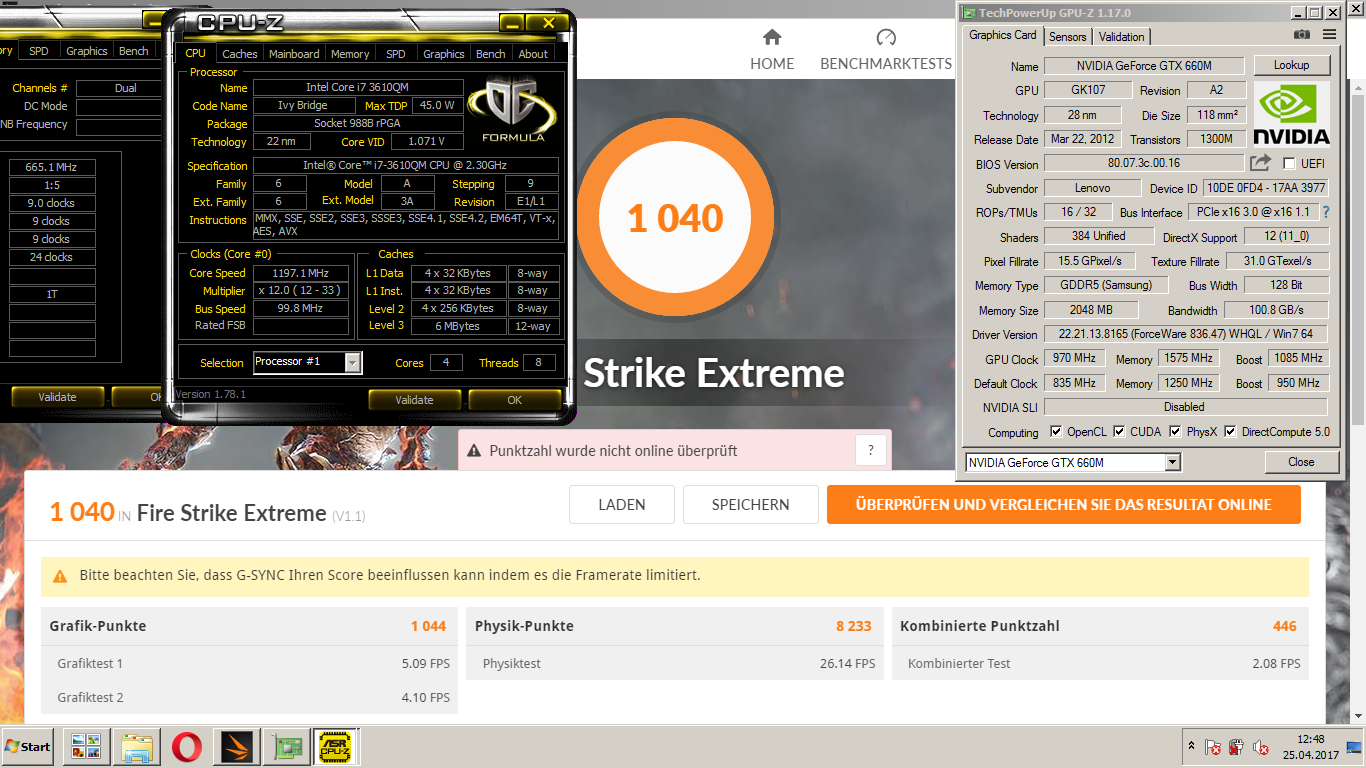Viewport: 1366px width, 768px height.
Task: Open the Memory tab in front CPU-Z
Action: click(350, 54)
